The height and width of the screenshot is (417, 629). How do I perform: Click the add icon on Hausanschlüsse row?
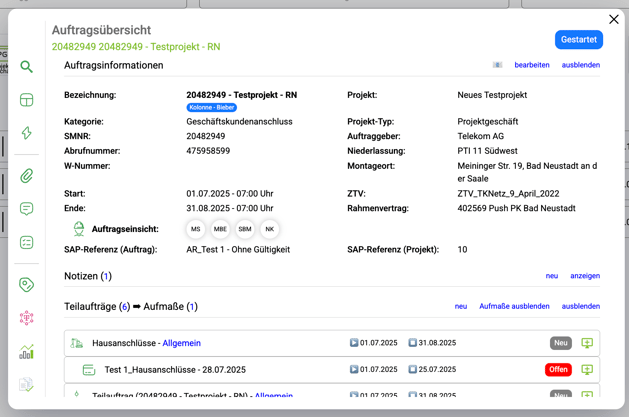[587, 343]
